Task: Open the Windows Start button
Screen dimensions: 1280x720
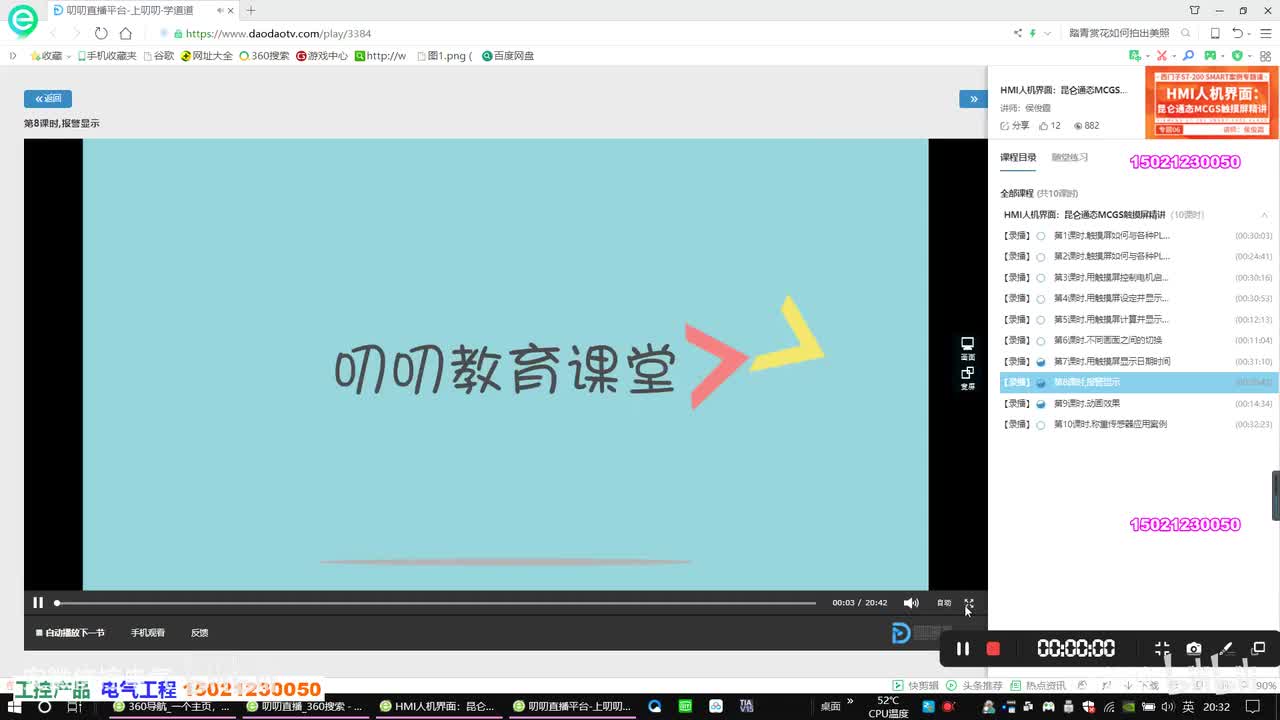Action: (15, 707)
